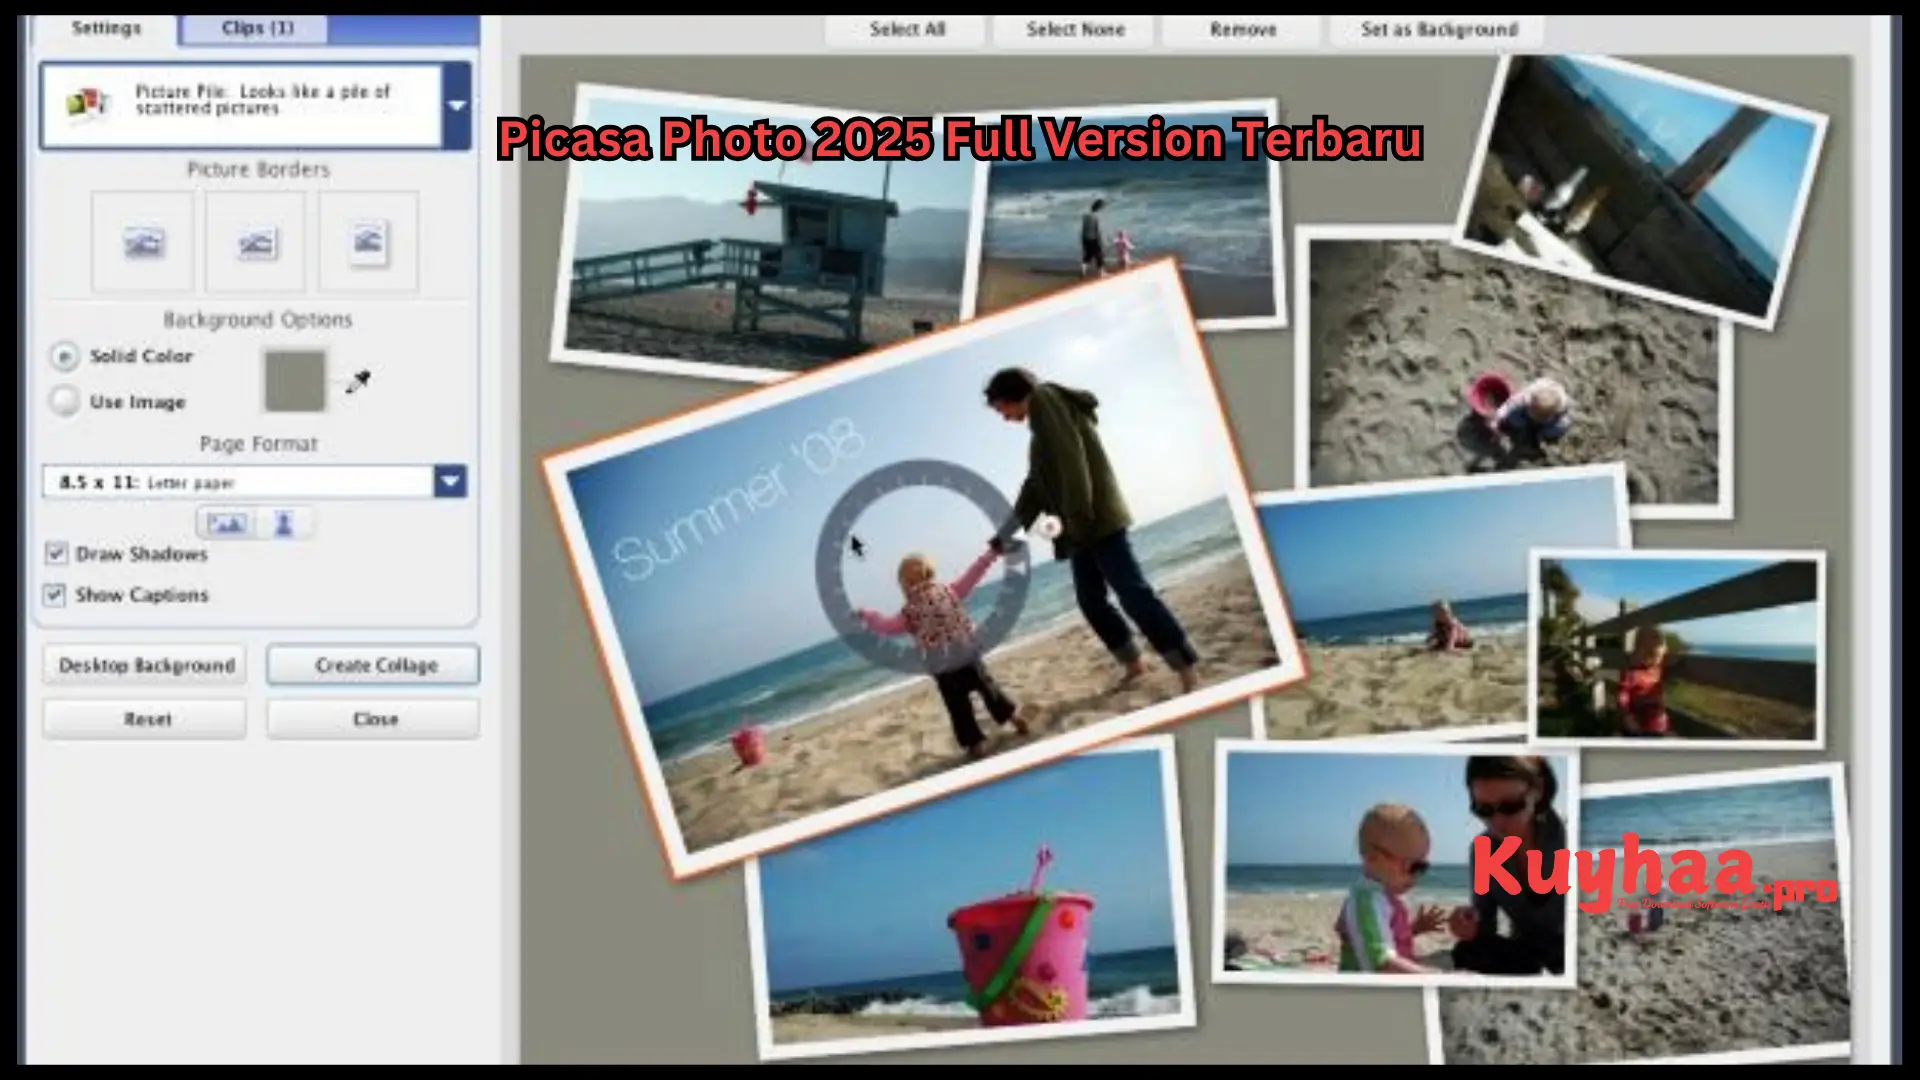Choose the middle picture border style
1920x1080 pixels.
255,241
